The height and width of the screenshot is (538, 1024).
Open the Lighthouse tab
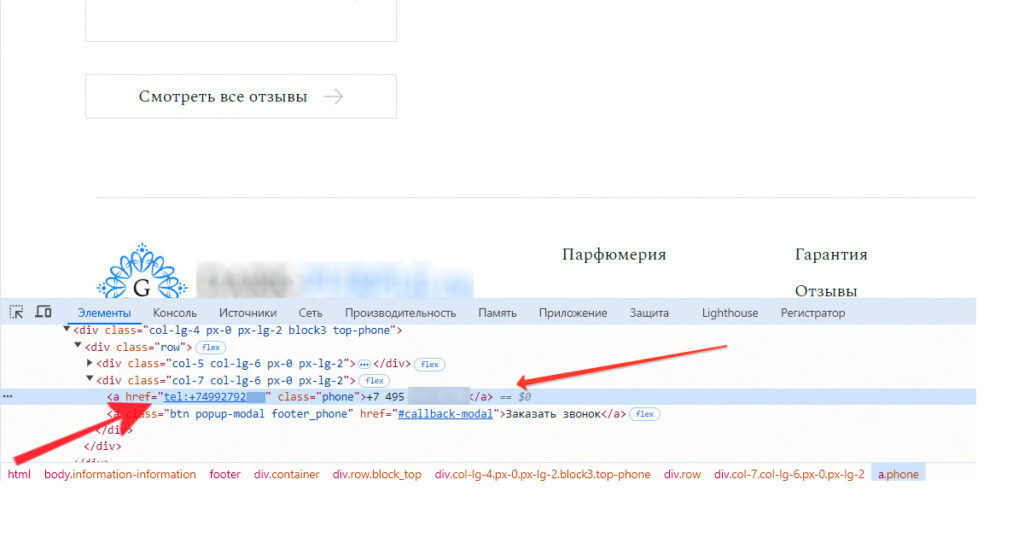pos(729,313)
